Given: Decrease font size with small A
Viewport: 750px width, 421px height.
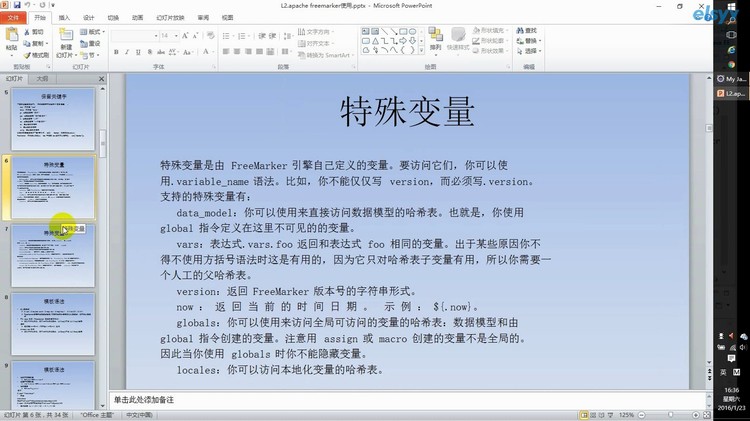Looking at the screenshot, I should (196, 36).
